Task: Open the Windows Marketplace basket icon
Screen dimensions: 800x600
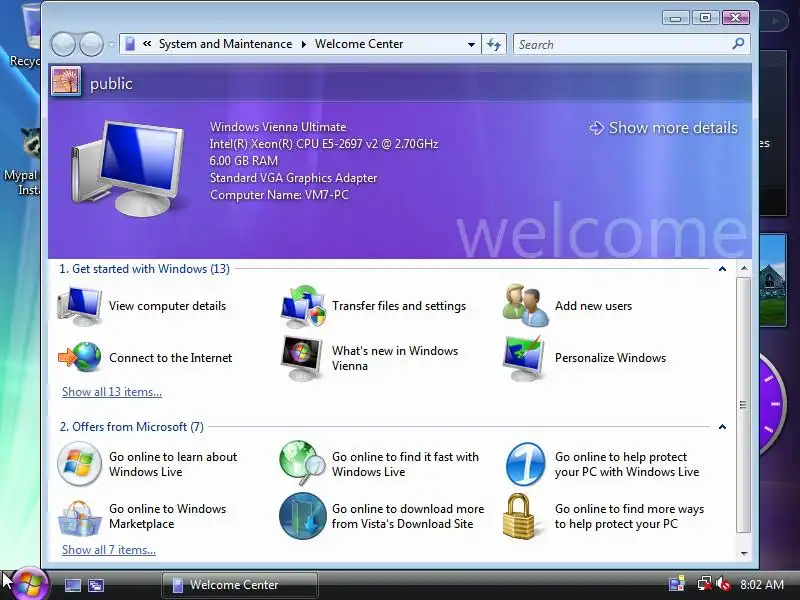Action: [x=79, y=517]
